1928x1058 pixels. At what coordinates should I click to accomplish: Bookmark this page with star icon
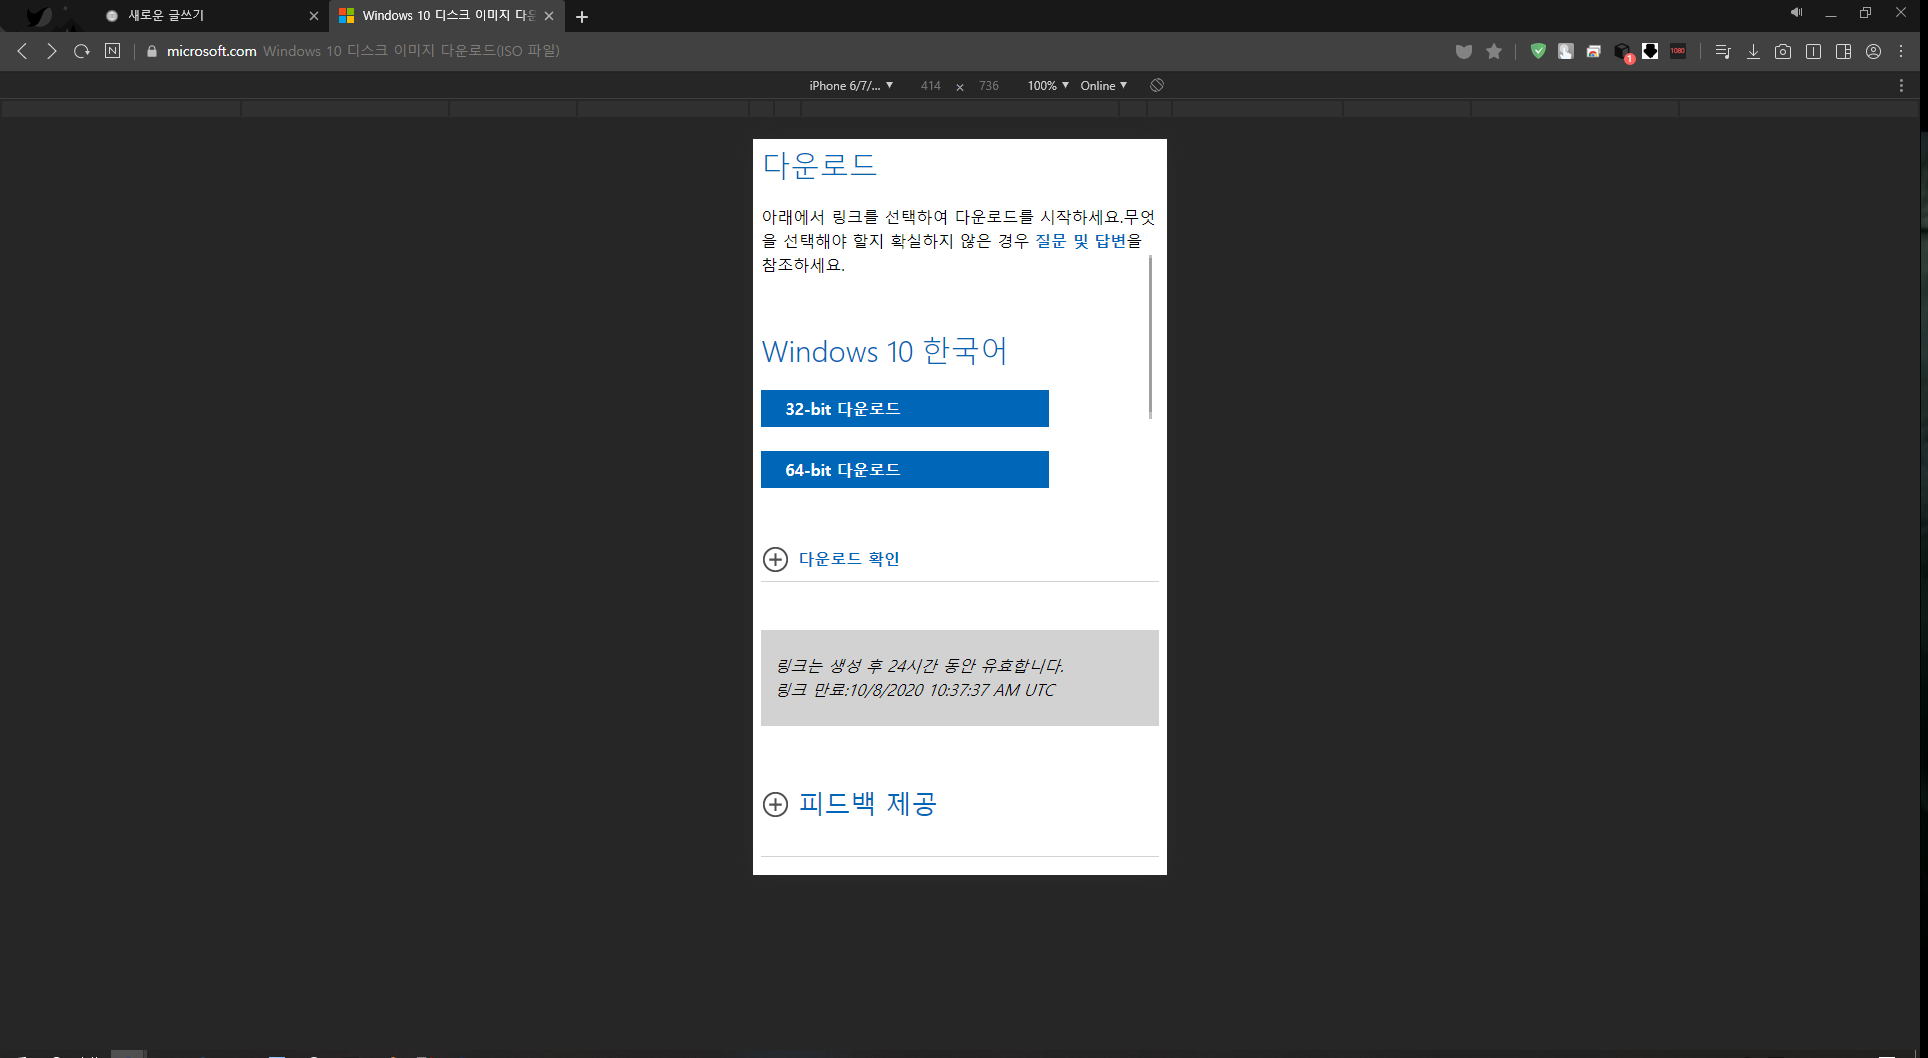click(x=1494, y=51)
